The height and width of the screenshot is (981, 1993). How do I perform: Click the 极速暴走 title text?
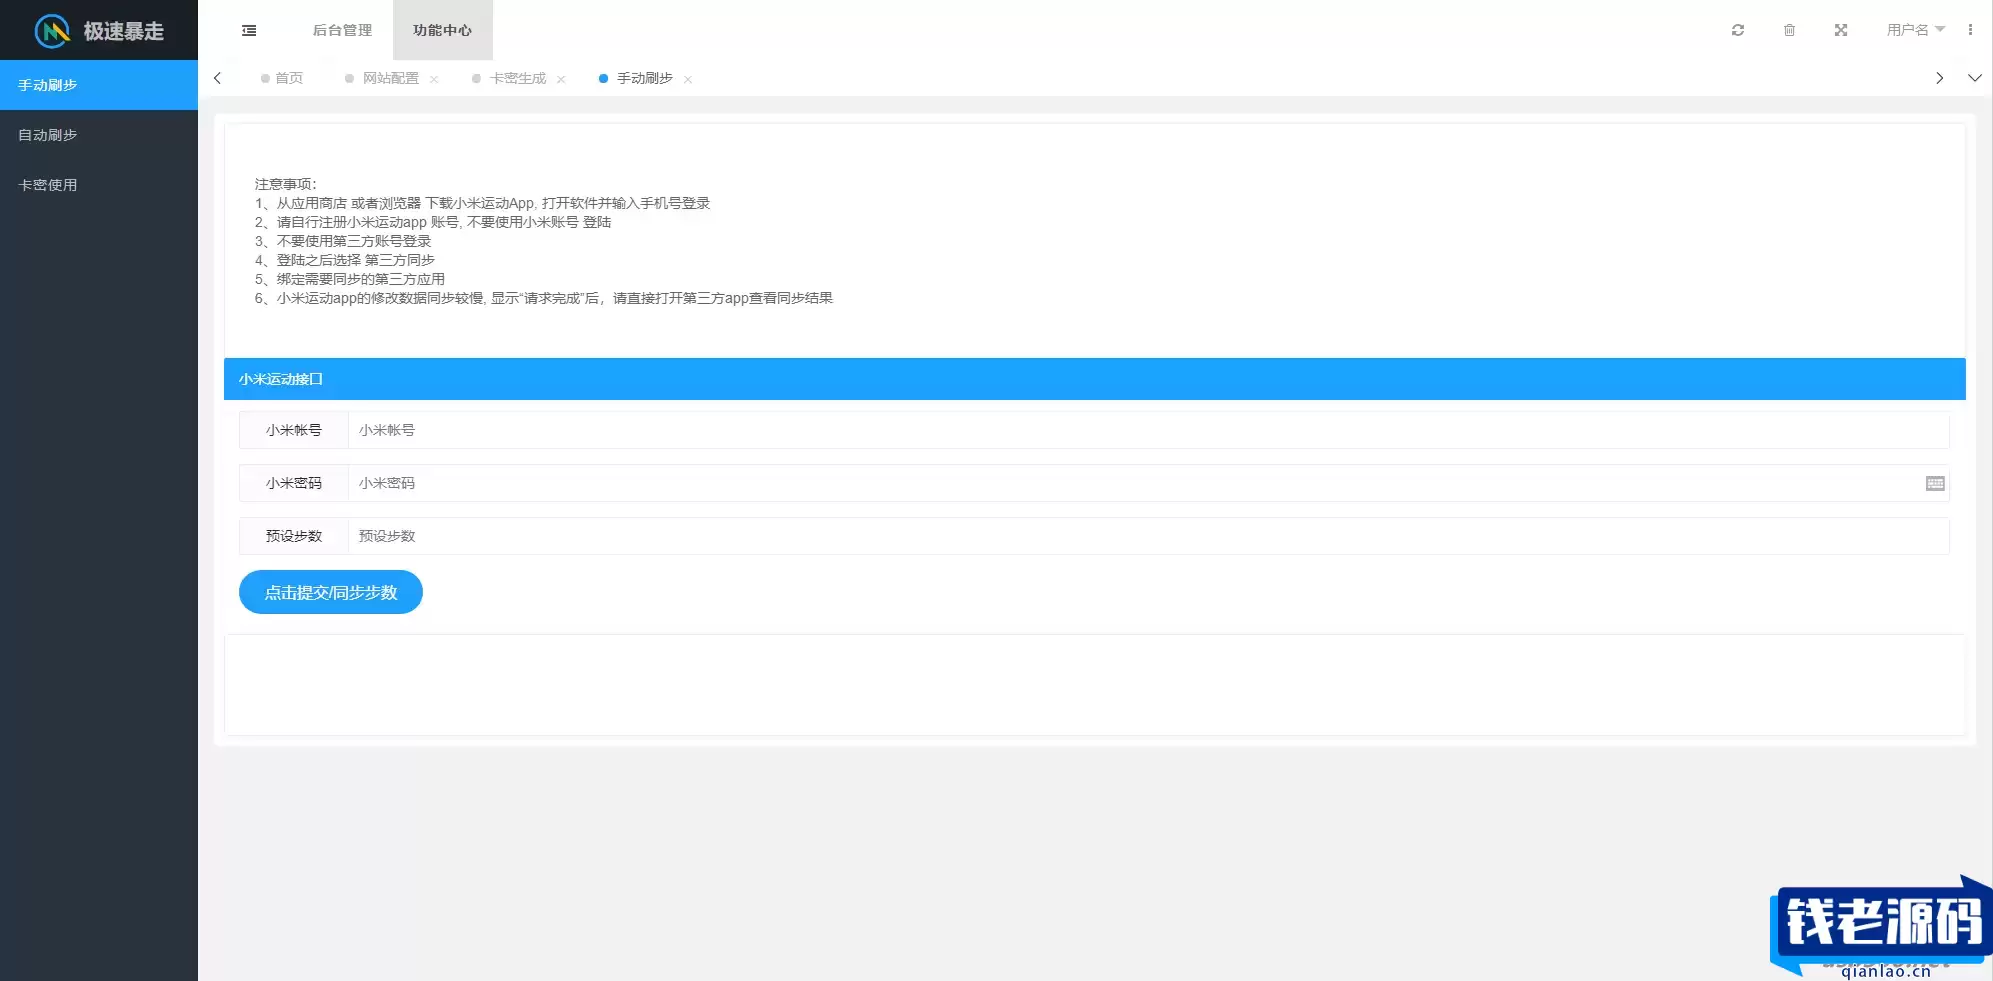click(124, 31)
